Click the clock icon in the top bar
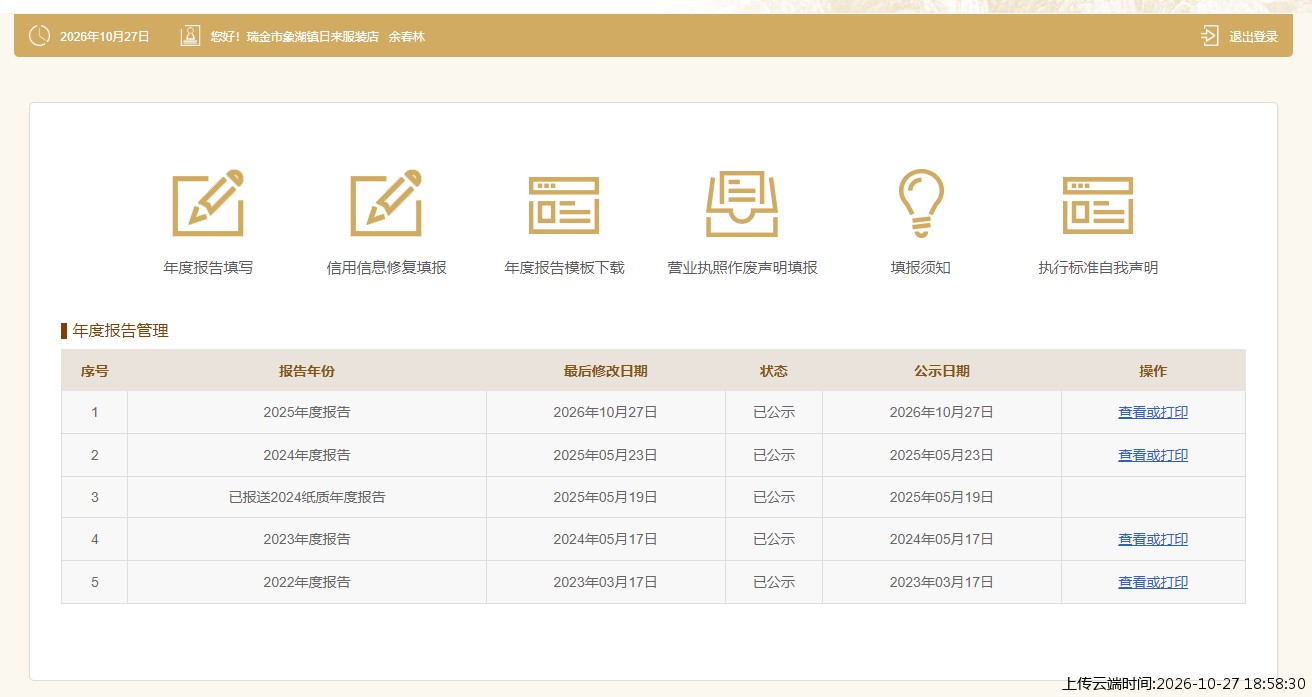Image resolution: width=1312 pixels, height=697 pixels. (x=39, y=36)
